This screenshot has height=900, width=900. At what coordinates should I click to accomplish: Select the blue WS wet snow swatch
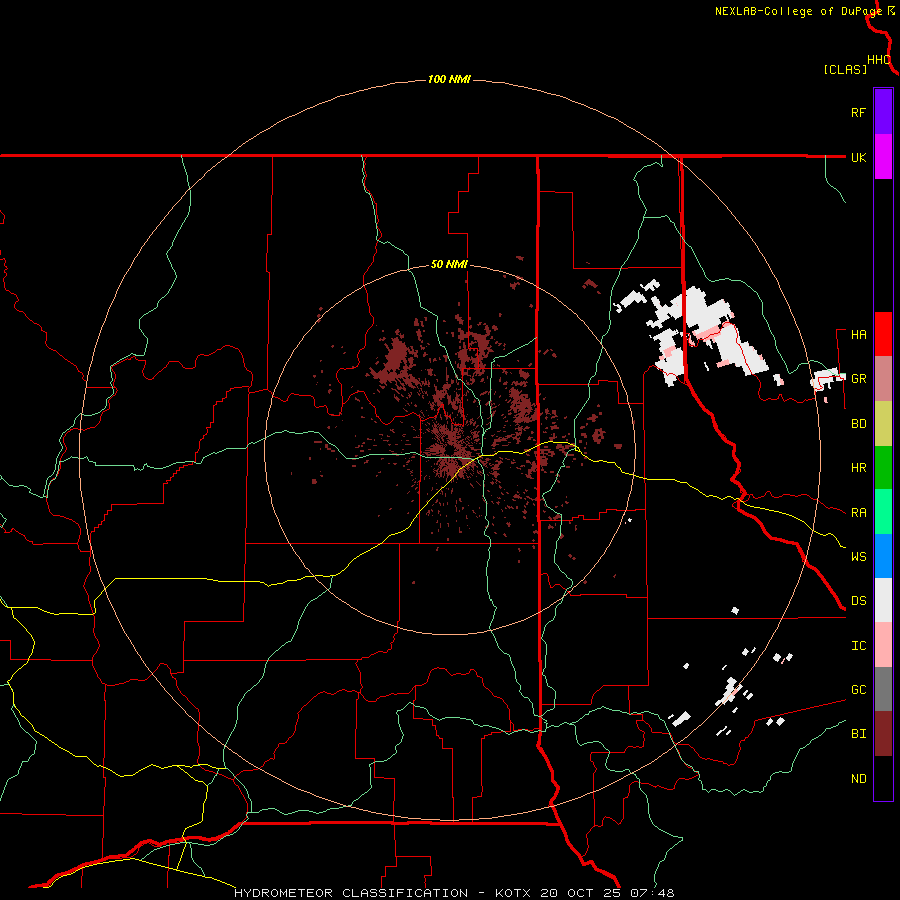point(883,556)
